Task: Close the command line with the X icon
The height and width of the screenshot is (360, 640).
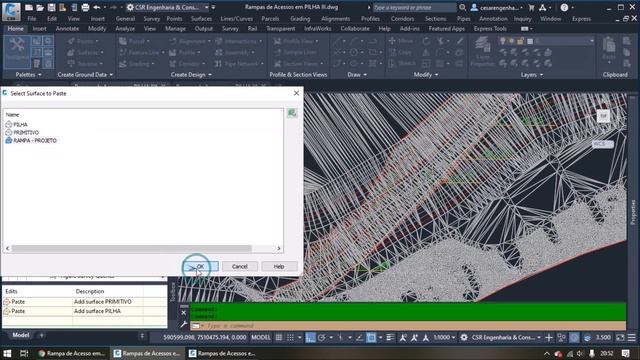Action: click(x=184, y=313)
